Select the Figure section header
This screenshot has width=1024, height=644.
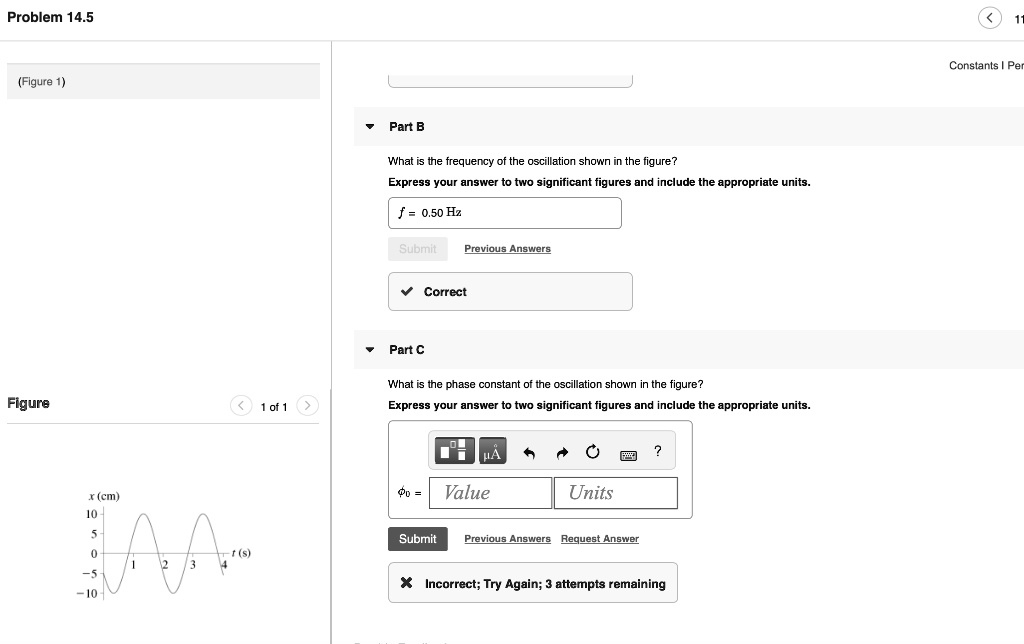click(x=28, y=403)
